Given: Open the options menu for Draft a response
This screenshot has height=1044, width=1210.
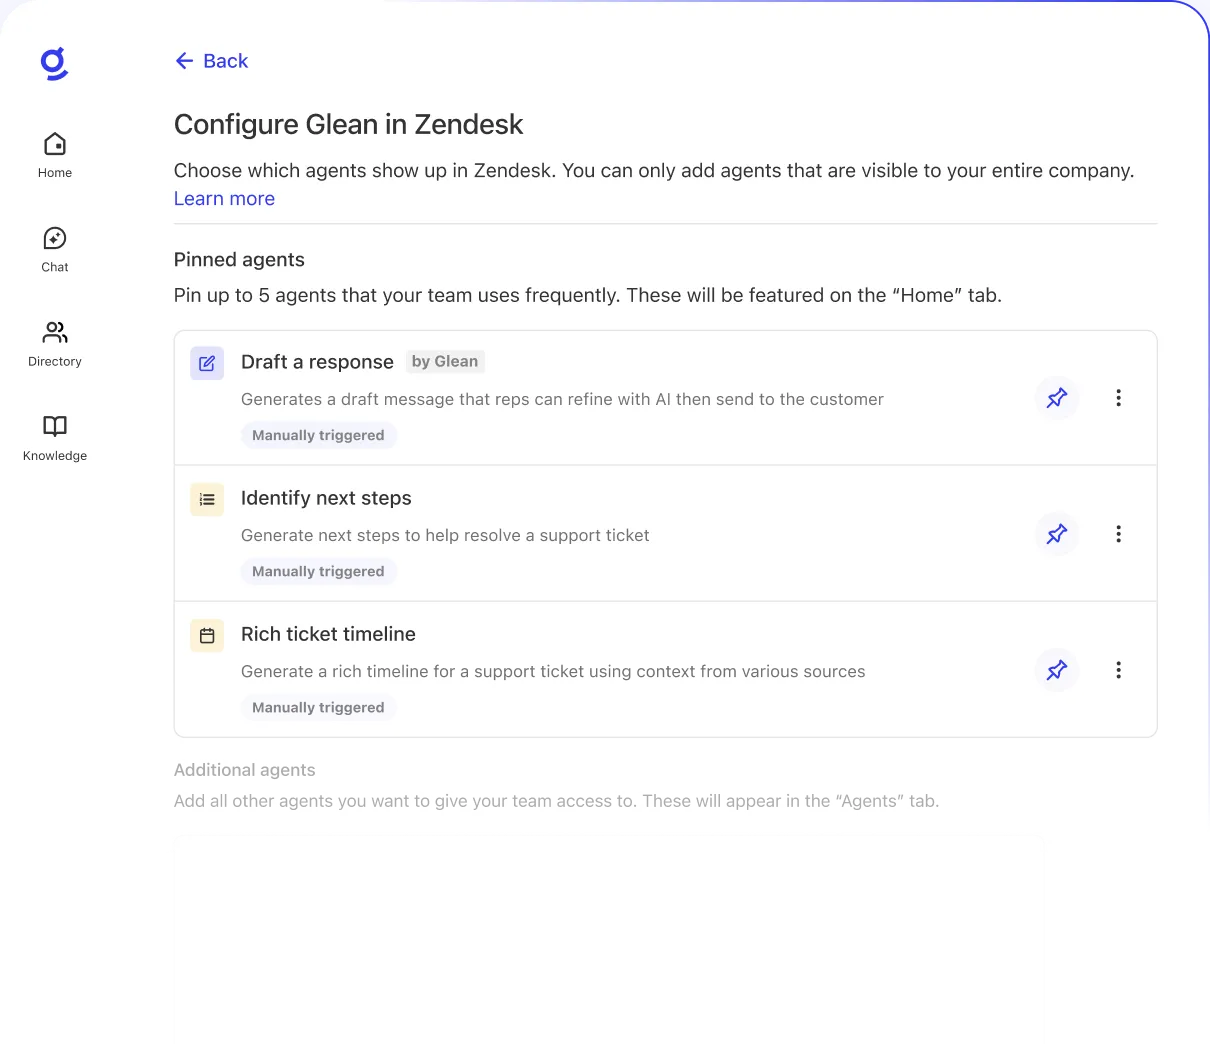Looking at the screenshot, I should 1118,398.
